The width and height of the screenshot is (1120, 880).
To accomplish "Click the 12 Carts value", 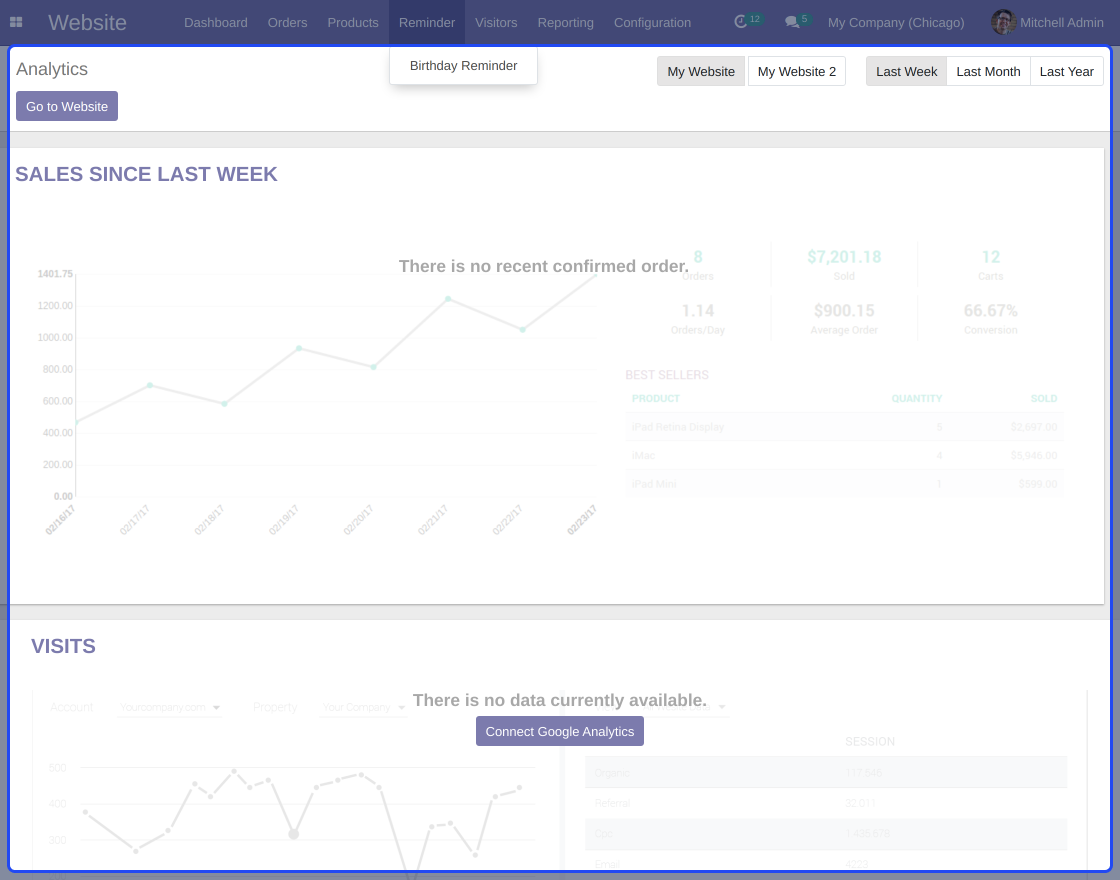I will 991,257.
